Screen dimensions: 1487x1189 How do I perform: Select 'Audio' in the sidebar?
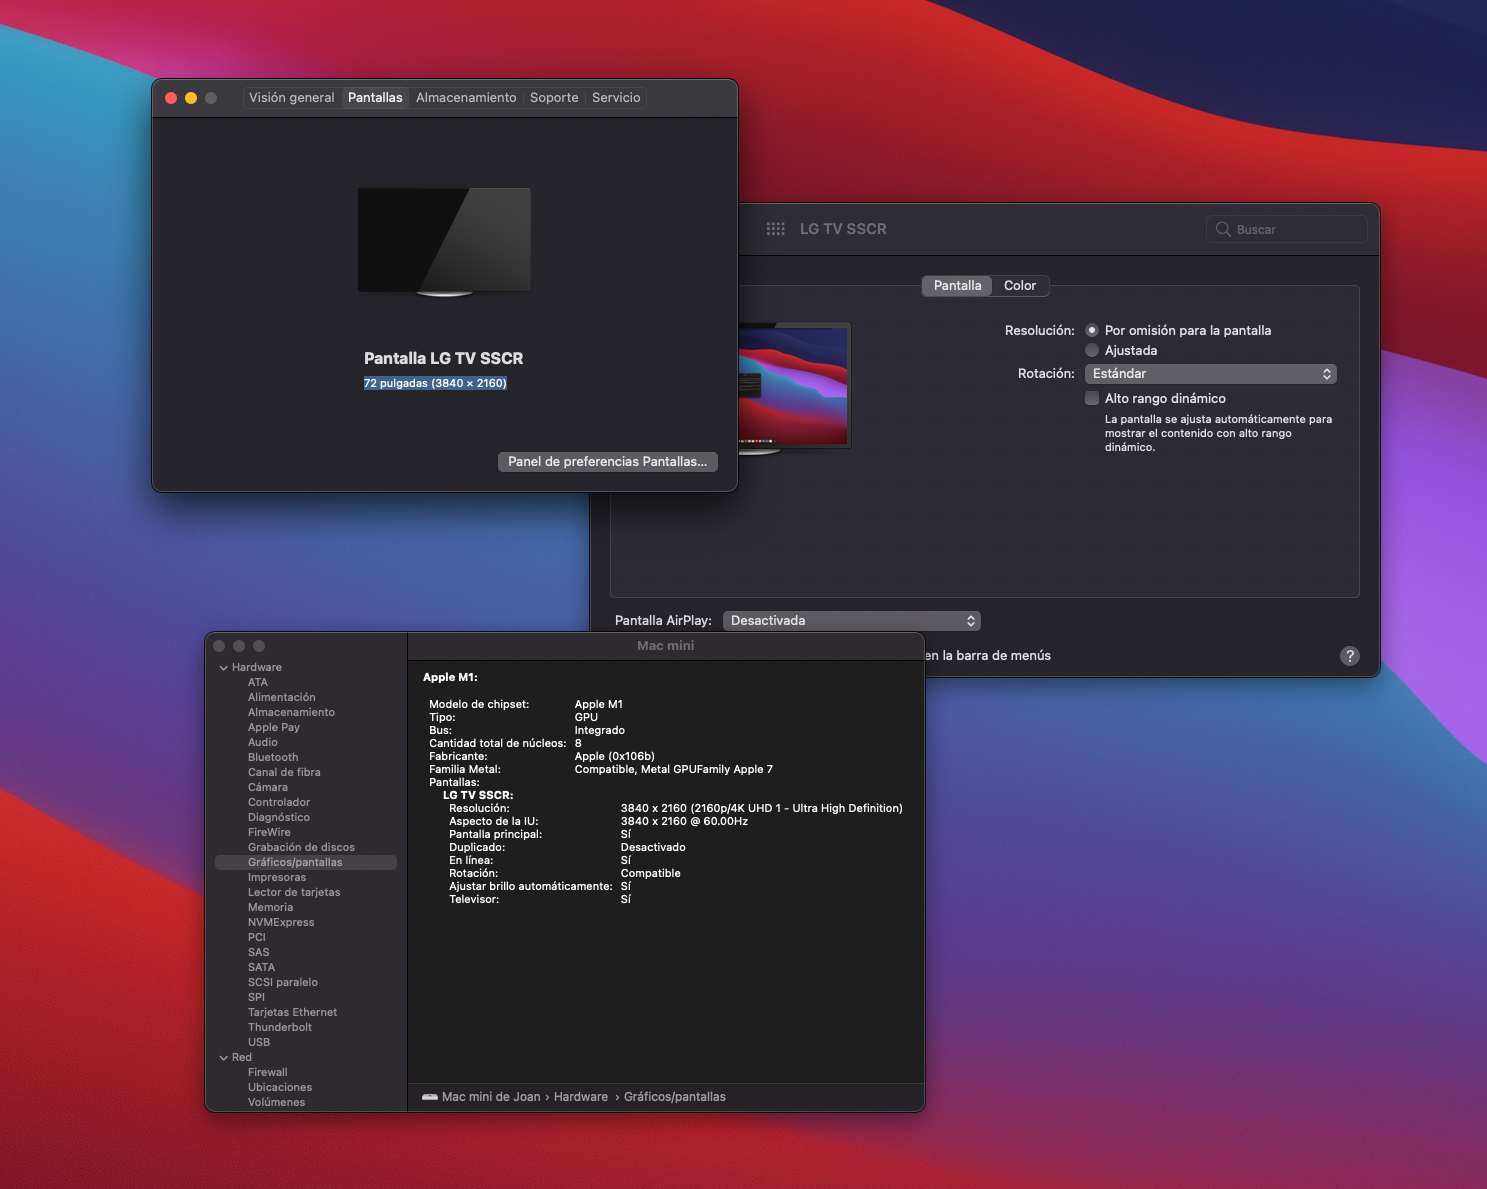263,742
